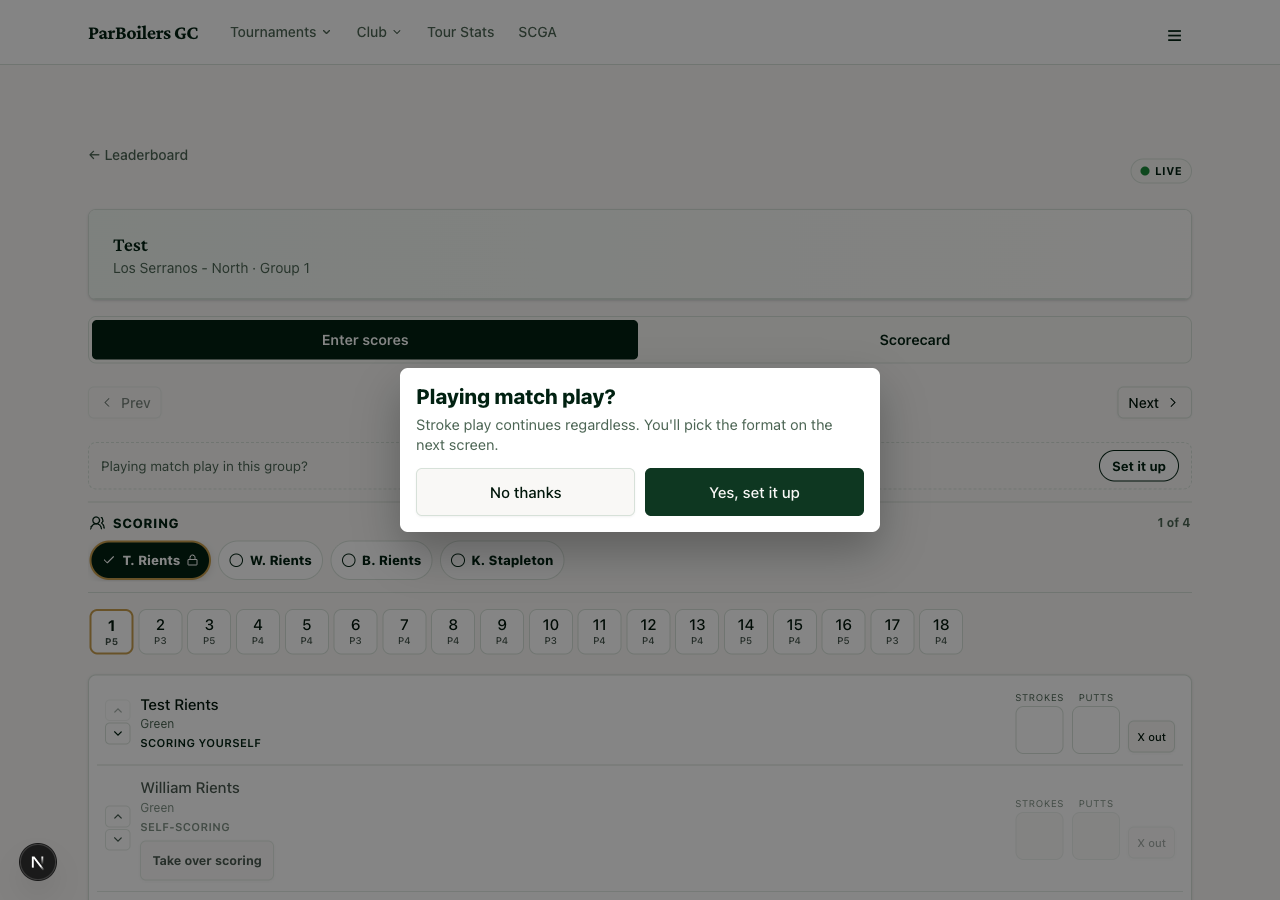This screenshot has width=1280, height=900.
Task: Select K. Stapleton player radio chip
Action: tap(502, 560)
